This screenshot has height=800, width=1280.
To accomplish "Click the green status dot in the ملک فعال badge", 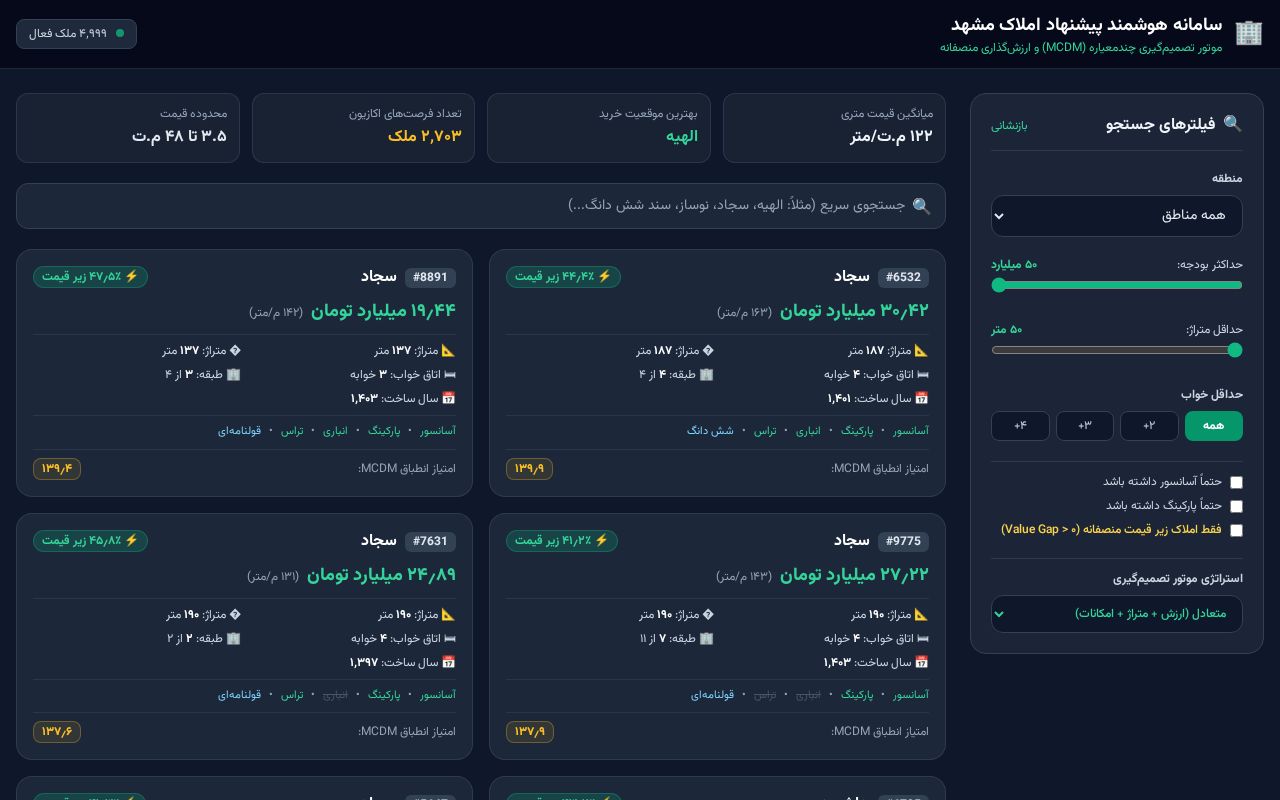I will tap(120, 33).
